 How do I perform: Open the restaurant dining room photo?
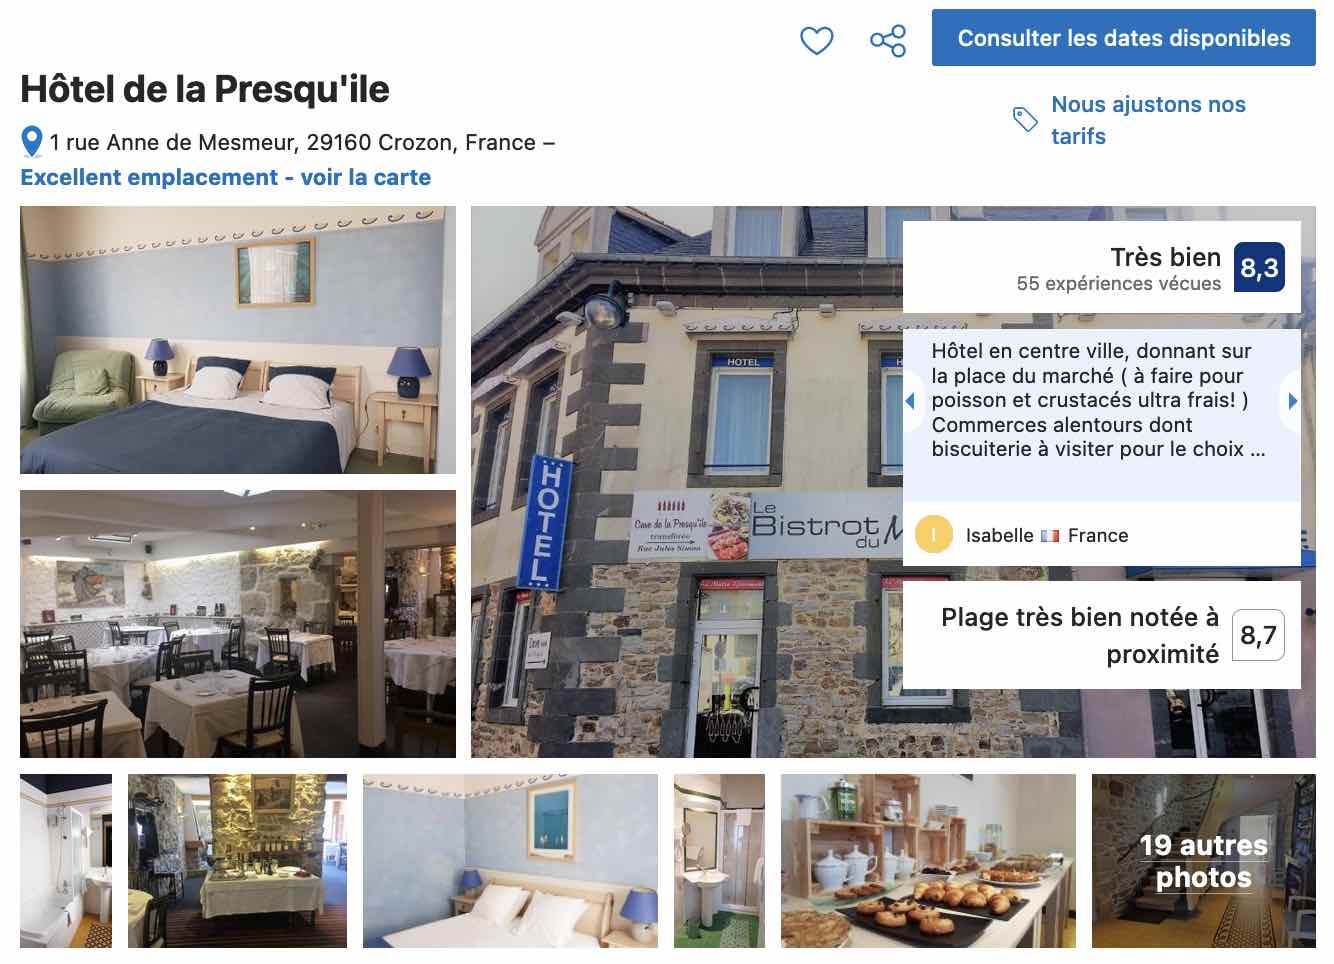tap(238, 624)
